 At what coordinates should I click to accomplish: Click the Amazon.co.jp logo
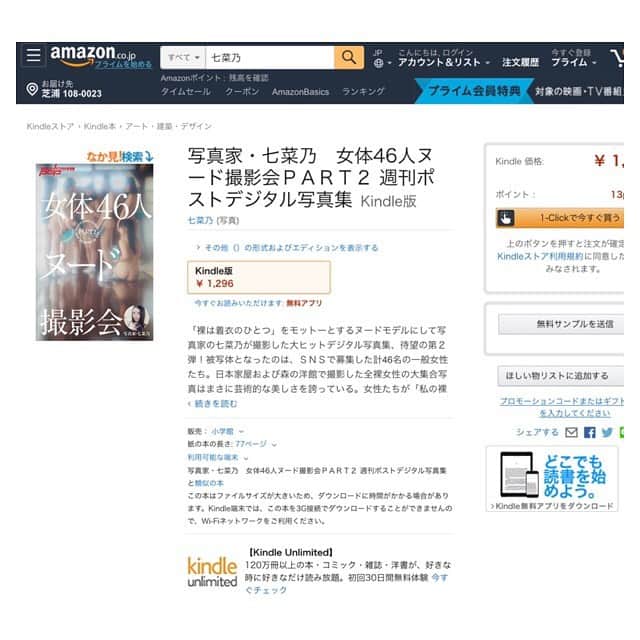[x=93, y=56]
